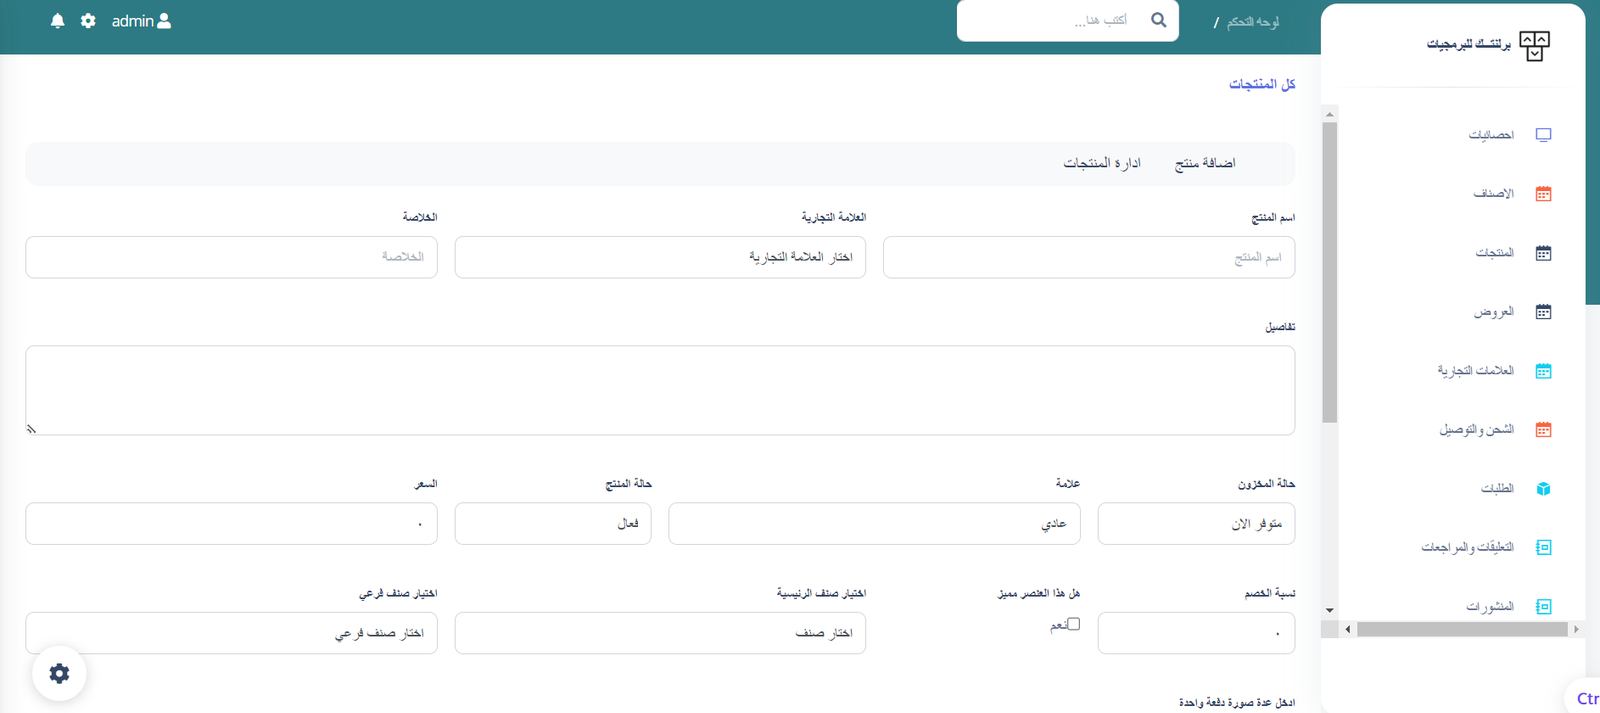Open settings gear icon in top bar
The height and width of the screenshot is (713, 1600).
(88, 21)
